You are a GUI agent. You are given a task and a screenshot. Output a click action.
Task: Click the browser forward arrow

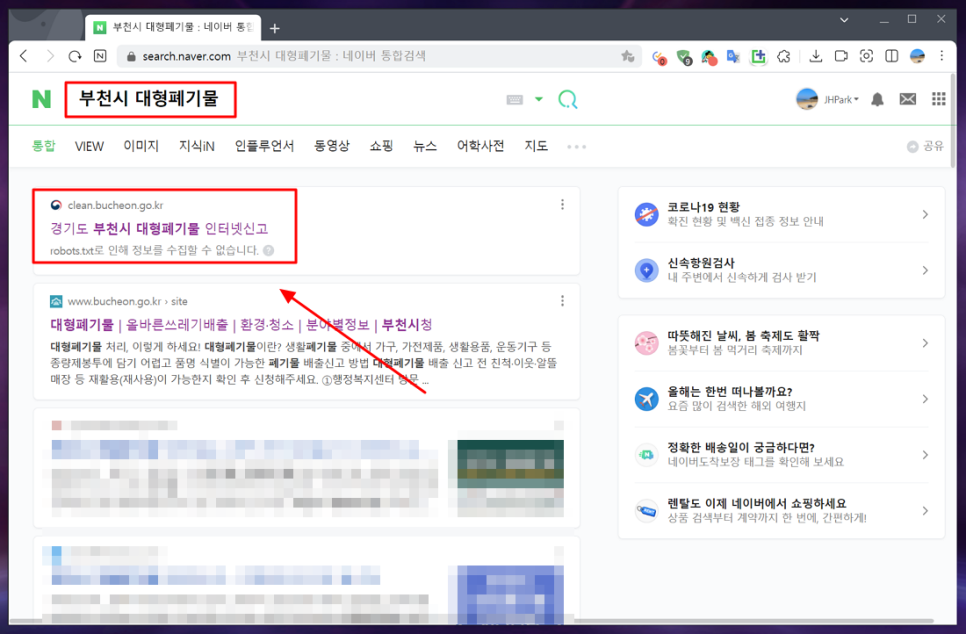50,56
